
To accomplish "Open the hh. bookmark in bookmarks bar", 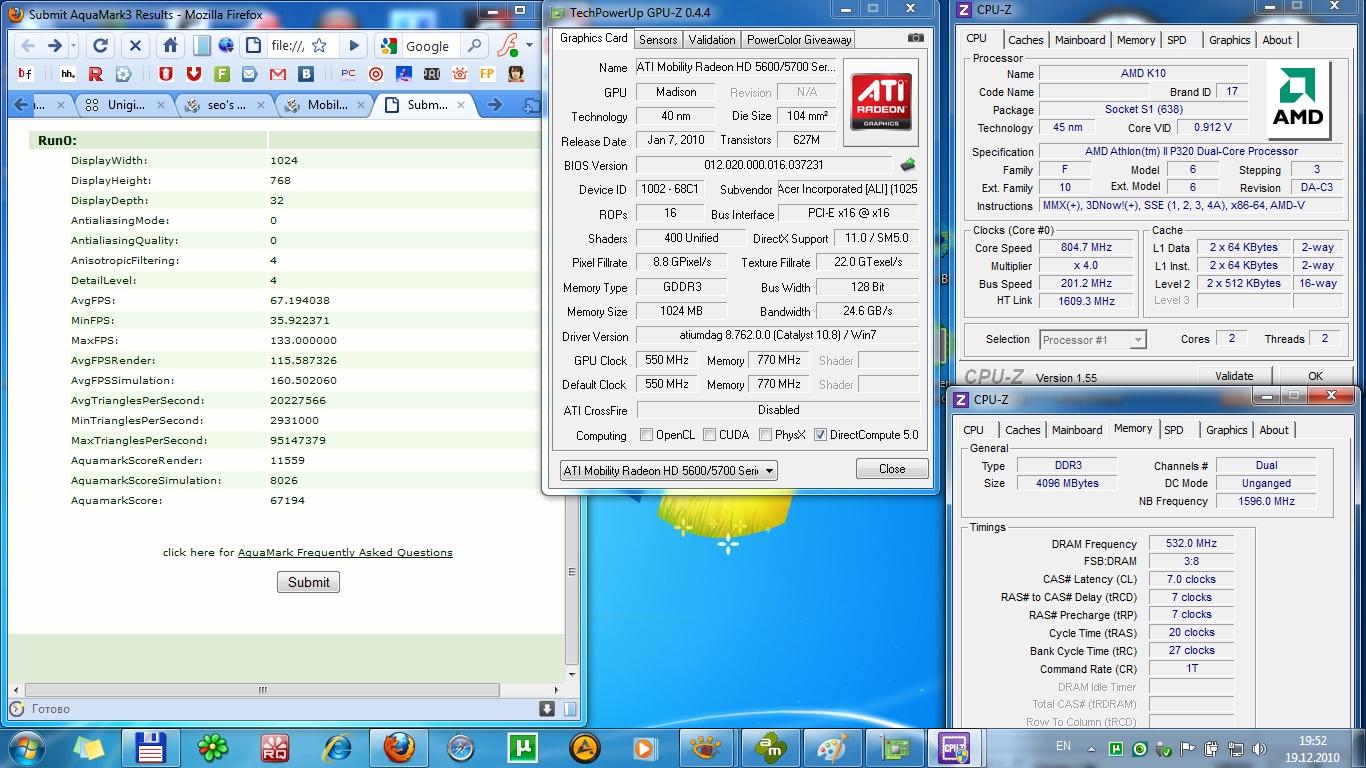I will pyautogui.click(x=68, y=74).
